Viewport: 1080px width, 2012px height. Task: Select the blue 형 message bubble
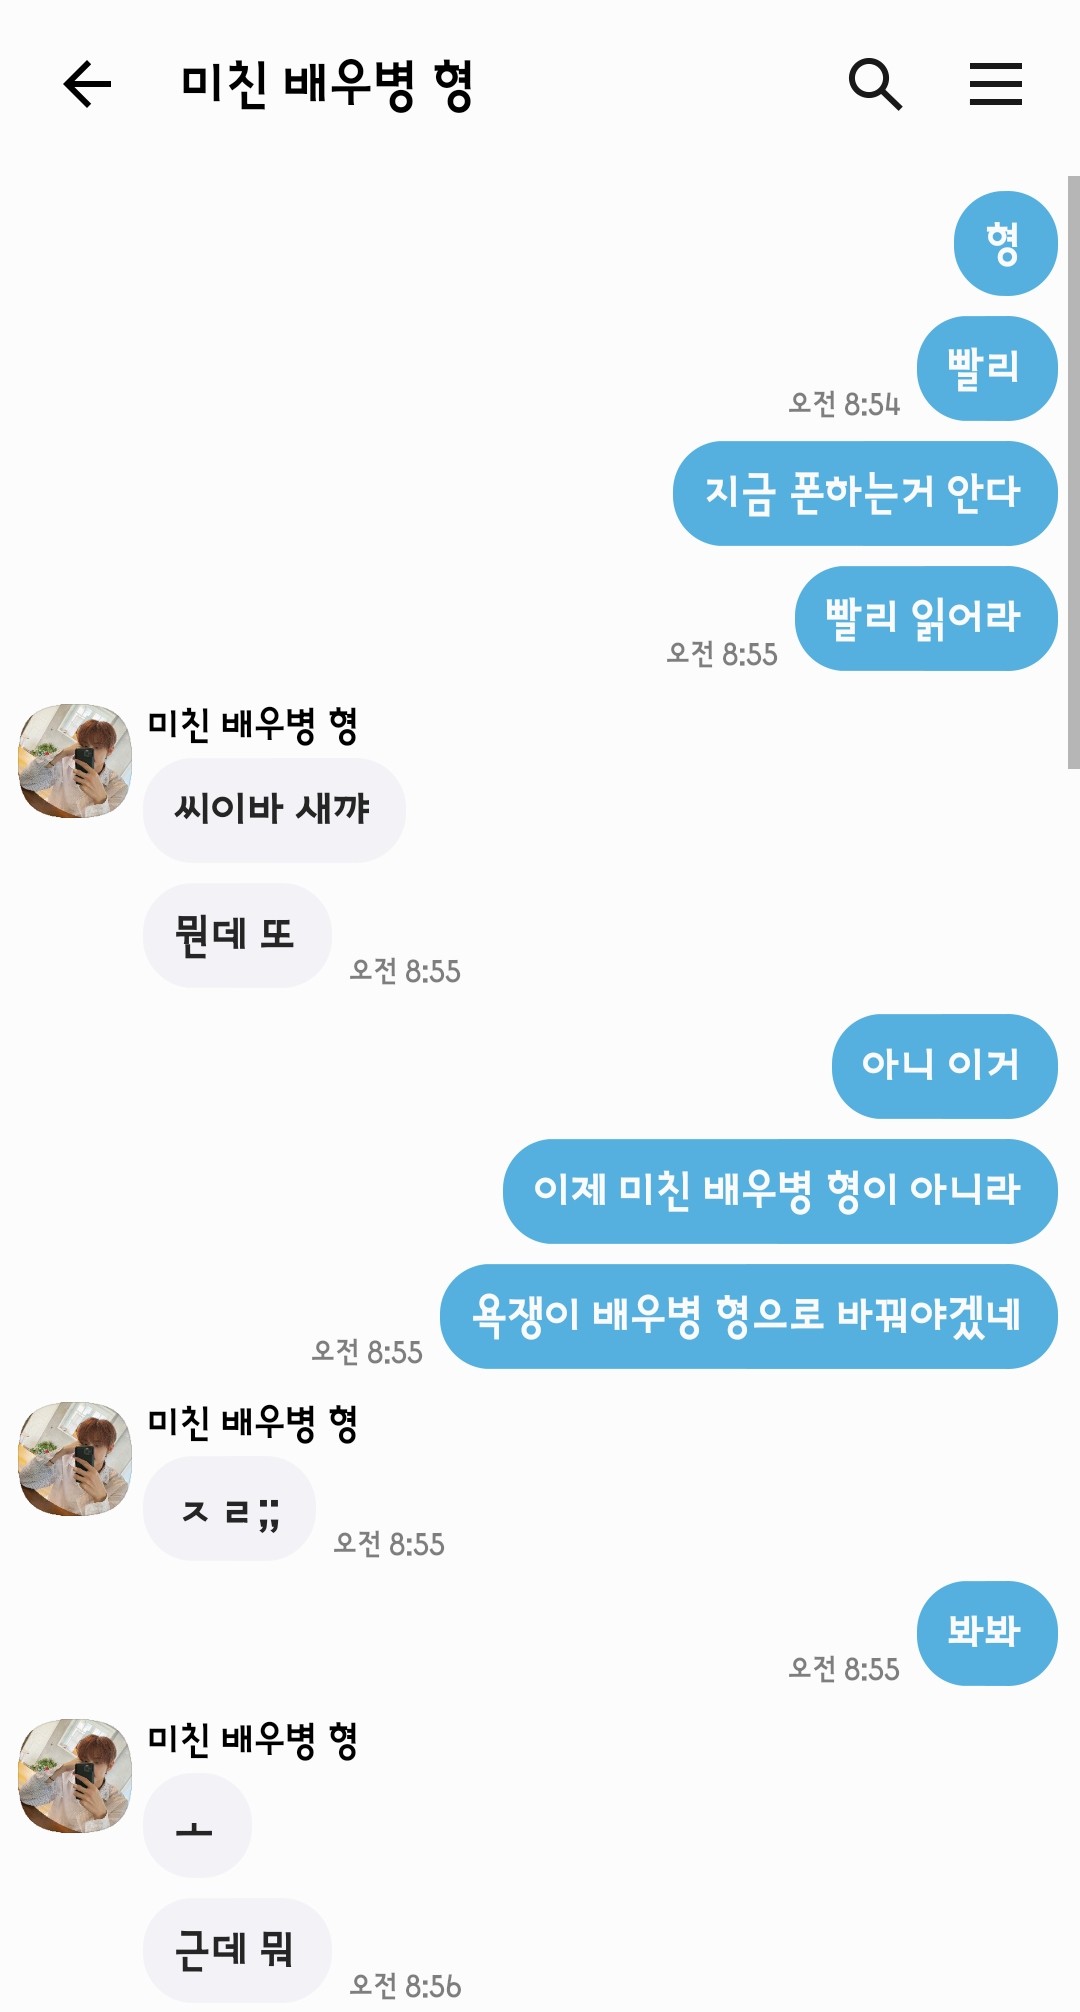1005,243
